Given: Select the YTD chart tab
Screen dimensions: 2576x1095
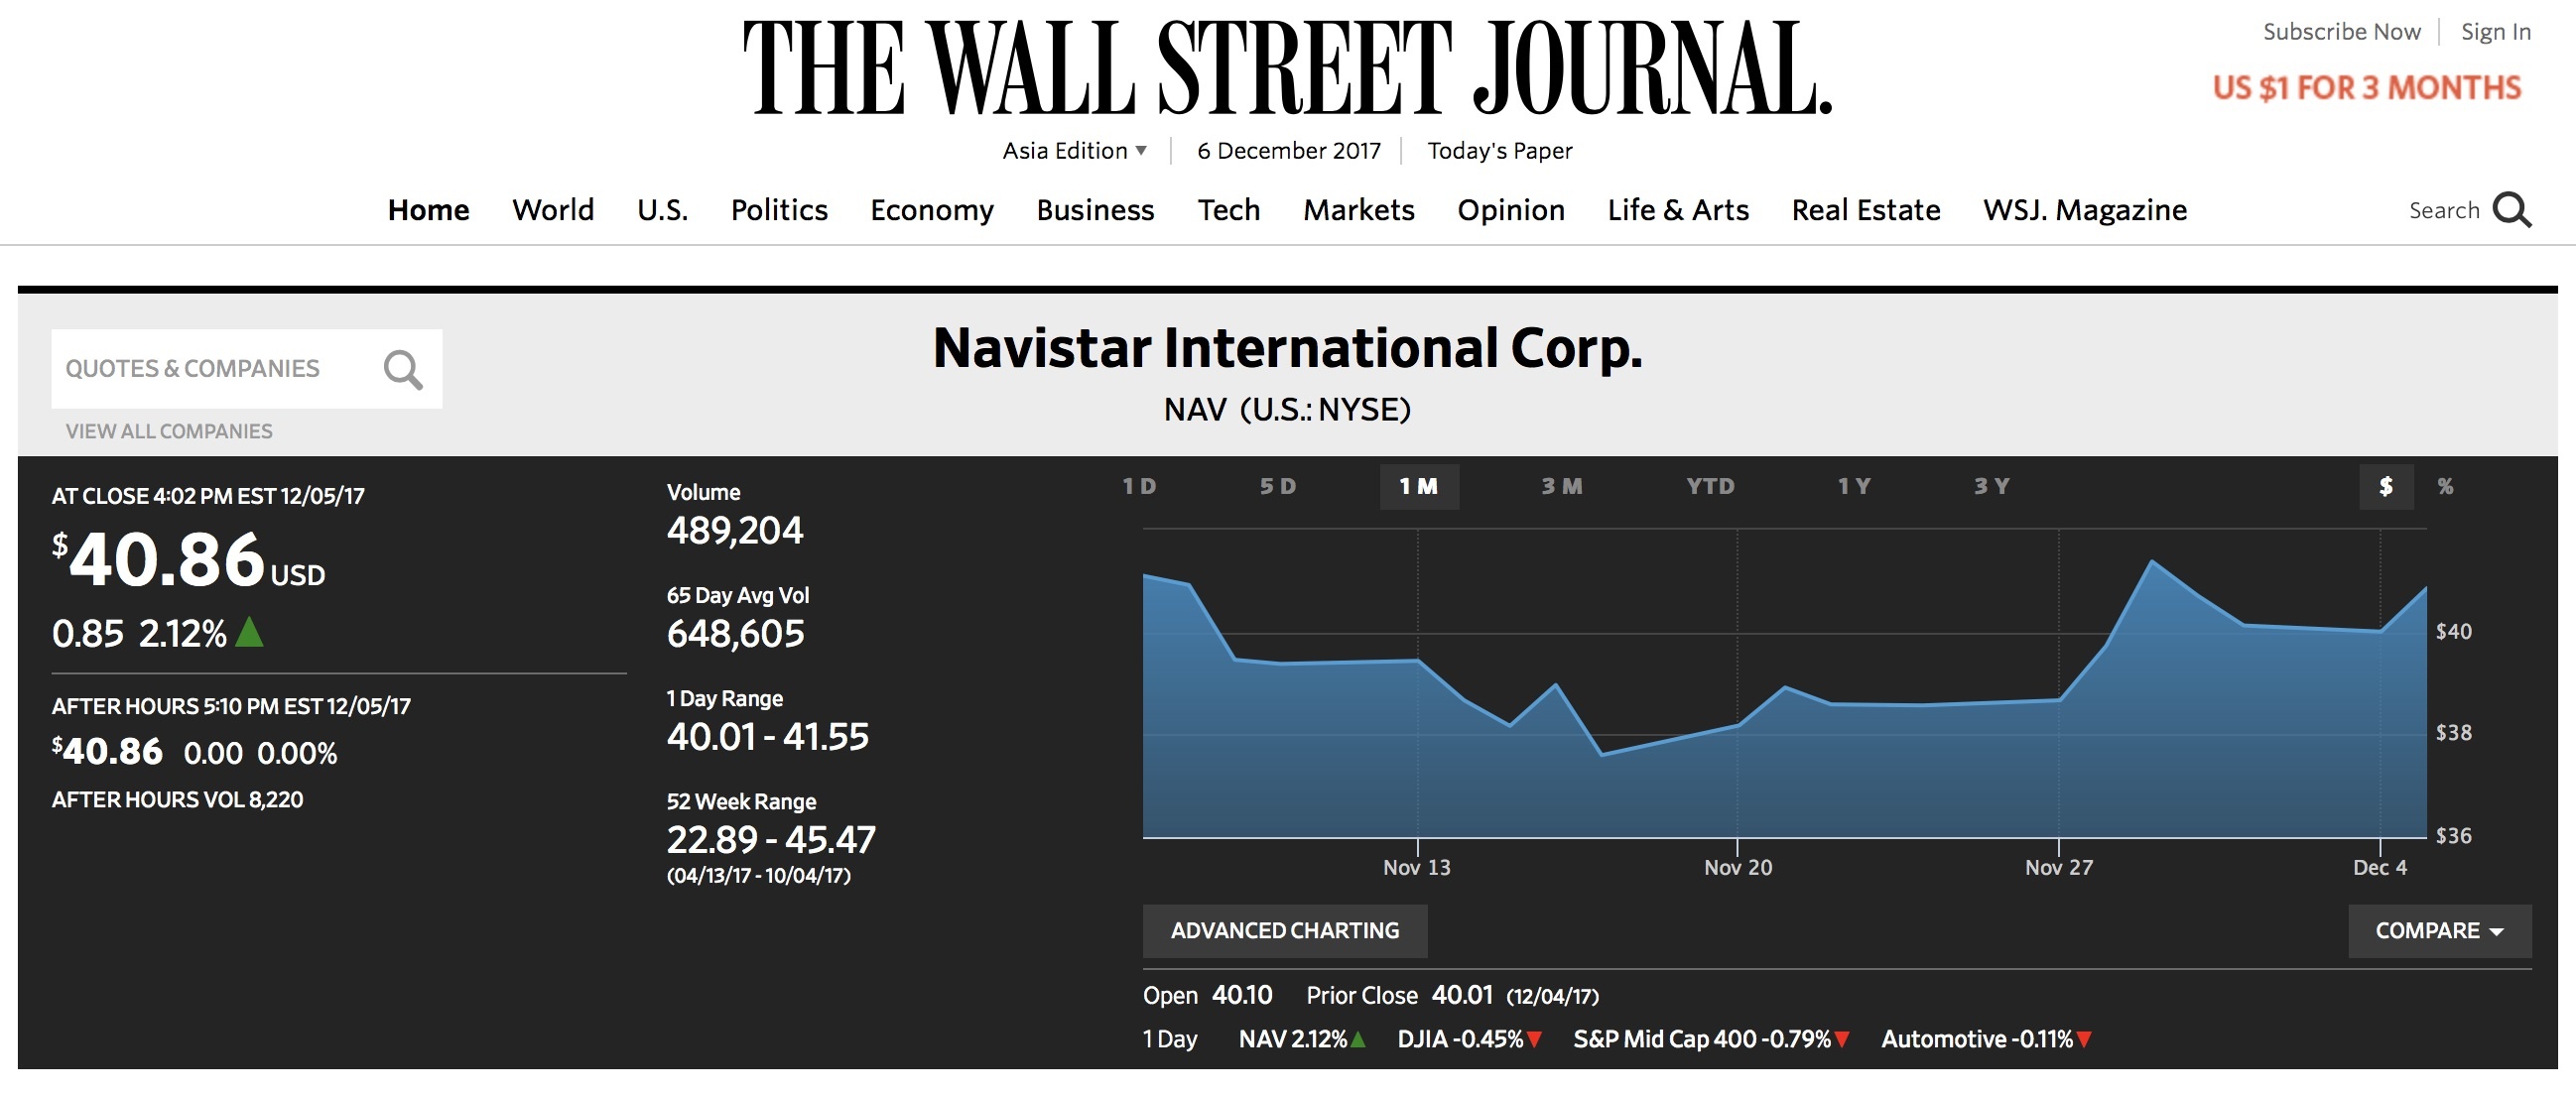Looking at the screenshot, I should tap(1710, 487).
